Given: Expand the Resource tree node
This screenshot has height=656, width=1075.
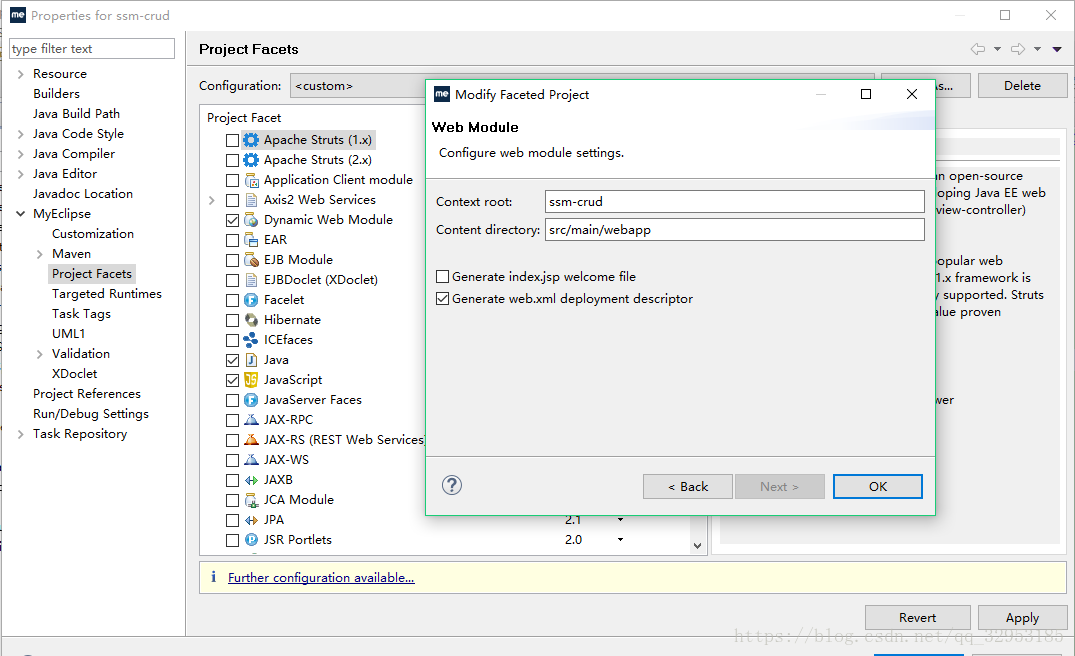Looking at the screenshot, I should 21,74.
